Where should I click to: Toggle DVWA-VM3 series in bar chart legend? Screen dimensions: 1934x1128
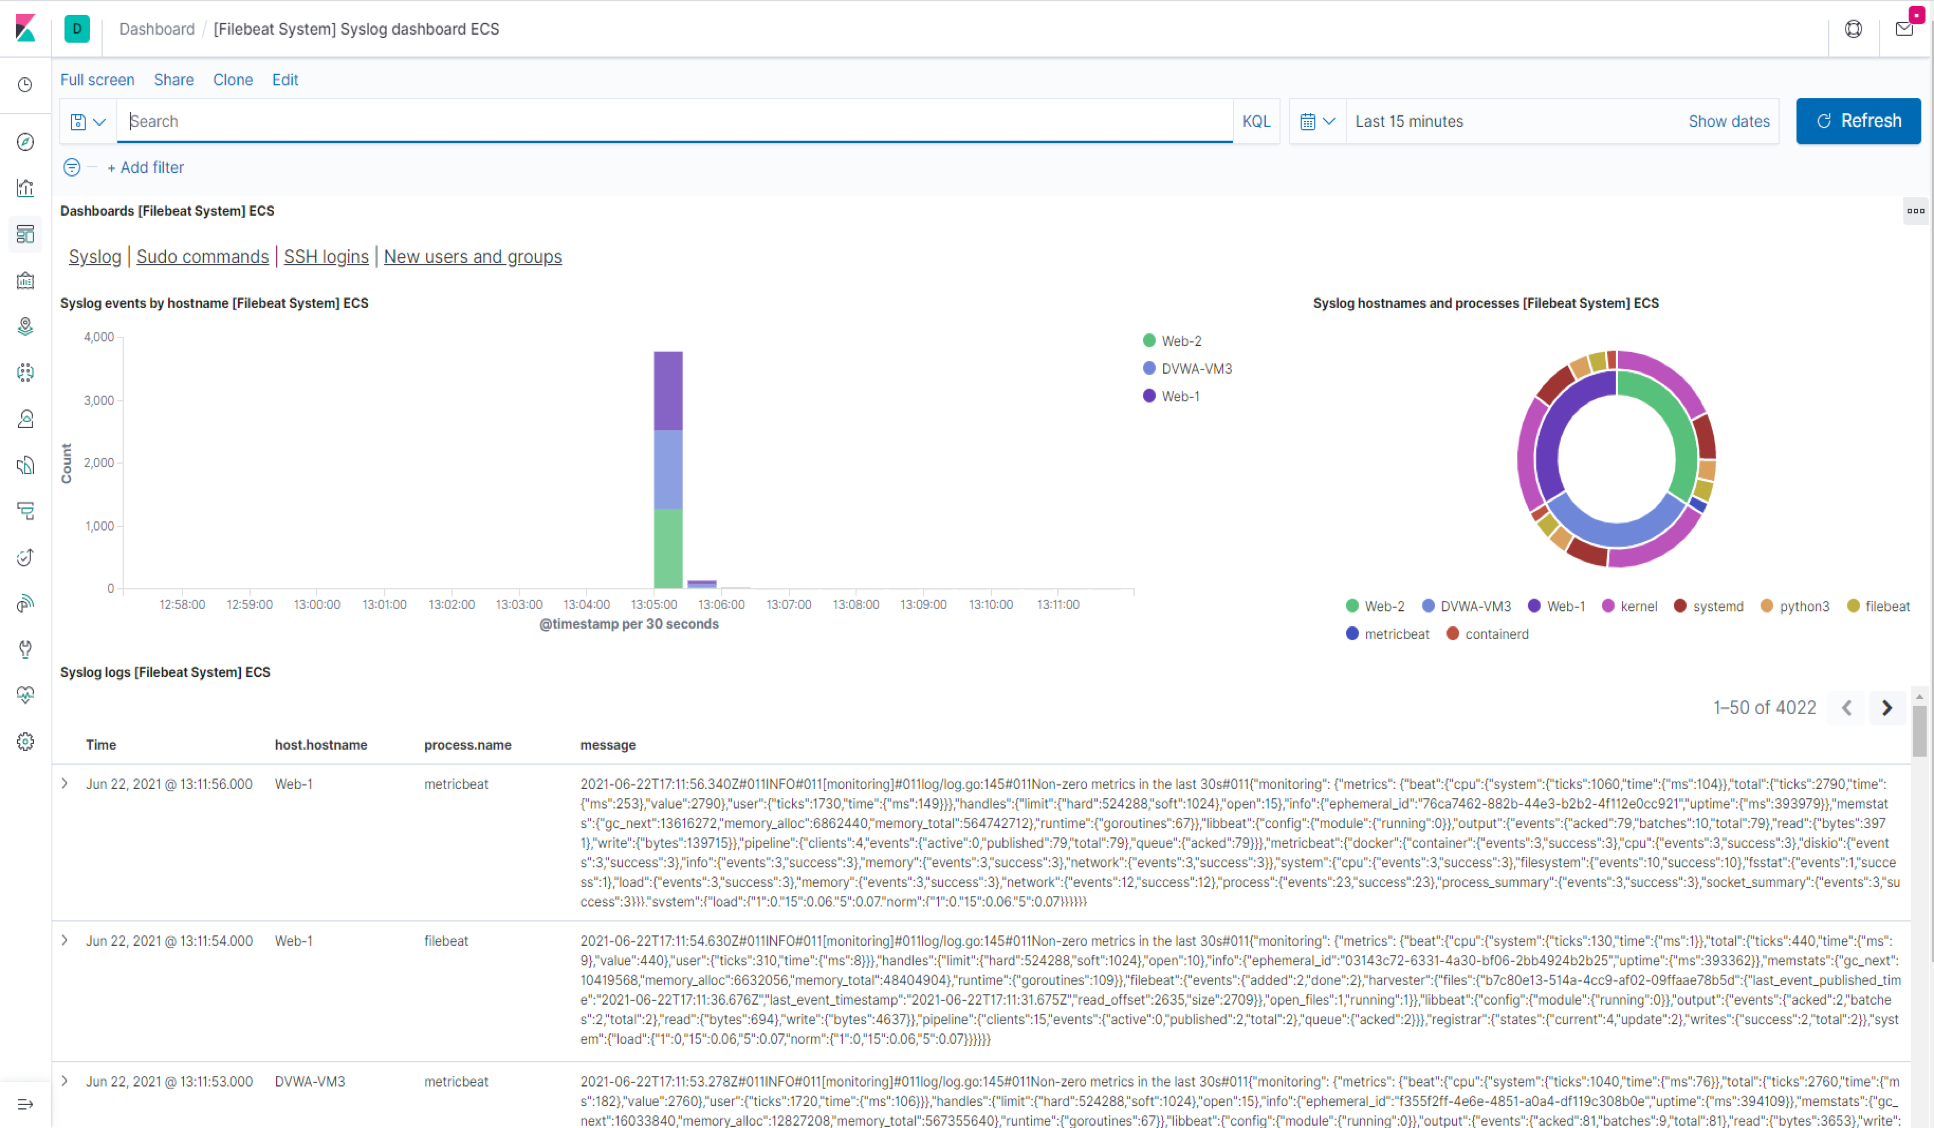point(1187,368)
